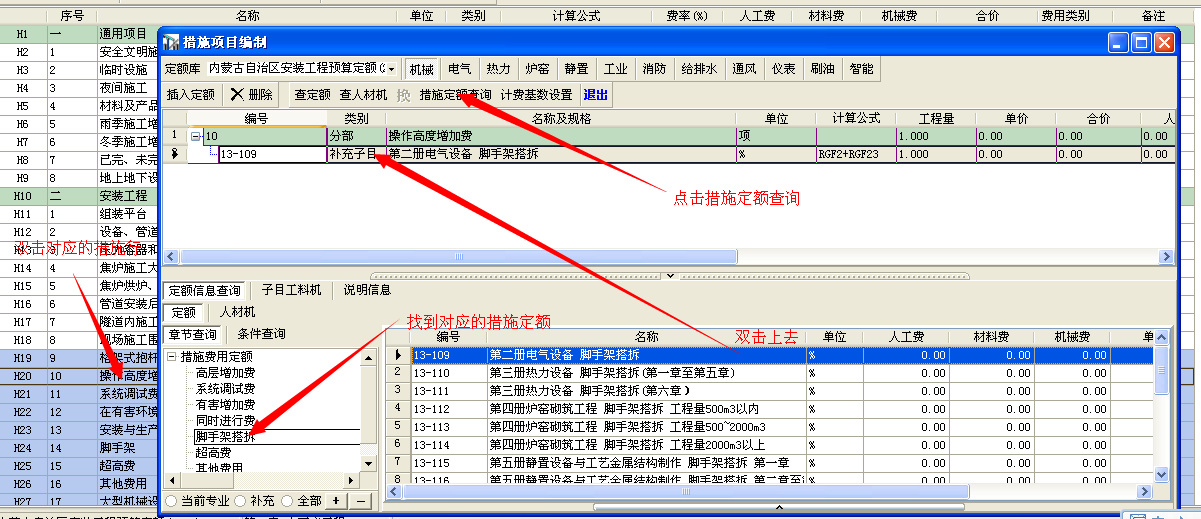Select the 超高费 tree item
Image resolution: width=1201 pixels, height=519 pixels.
point(211,453)
